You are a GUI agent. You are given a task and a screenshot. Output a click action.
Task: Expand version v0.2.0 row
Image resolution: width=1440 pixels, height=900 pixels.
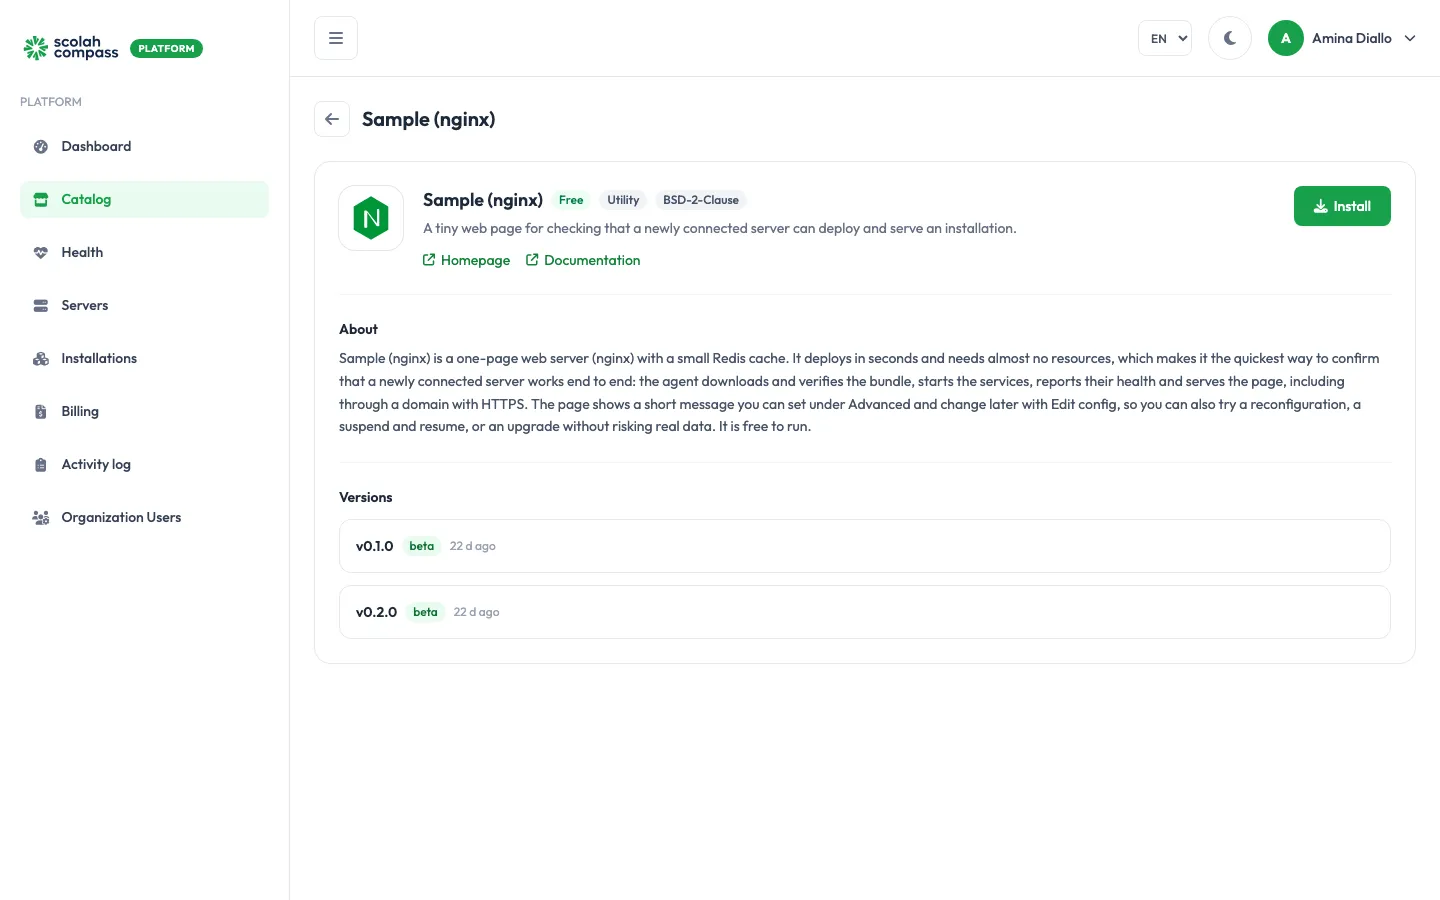pos(865,612)
